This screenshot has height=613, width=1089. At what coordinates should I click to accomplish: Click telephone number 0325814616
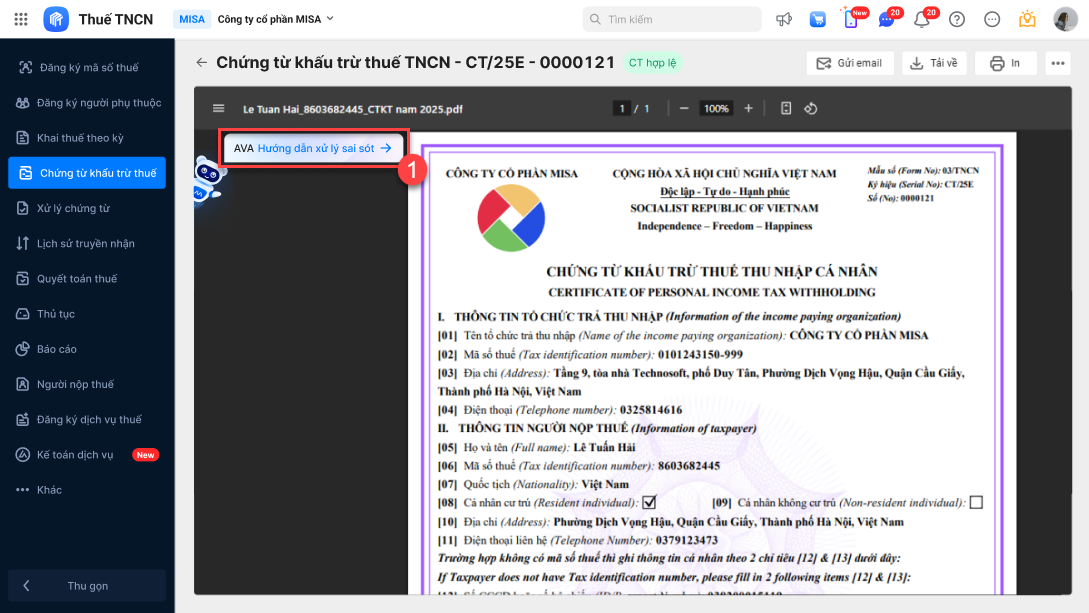click(651, 410)
